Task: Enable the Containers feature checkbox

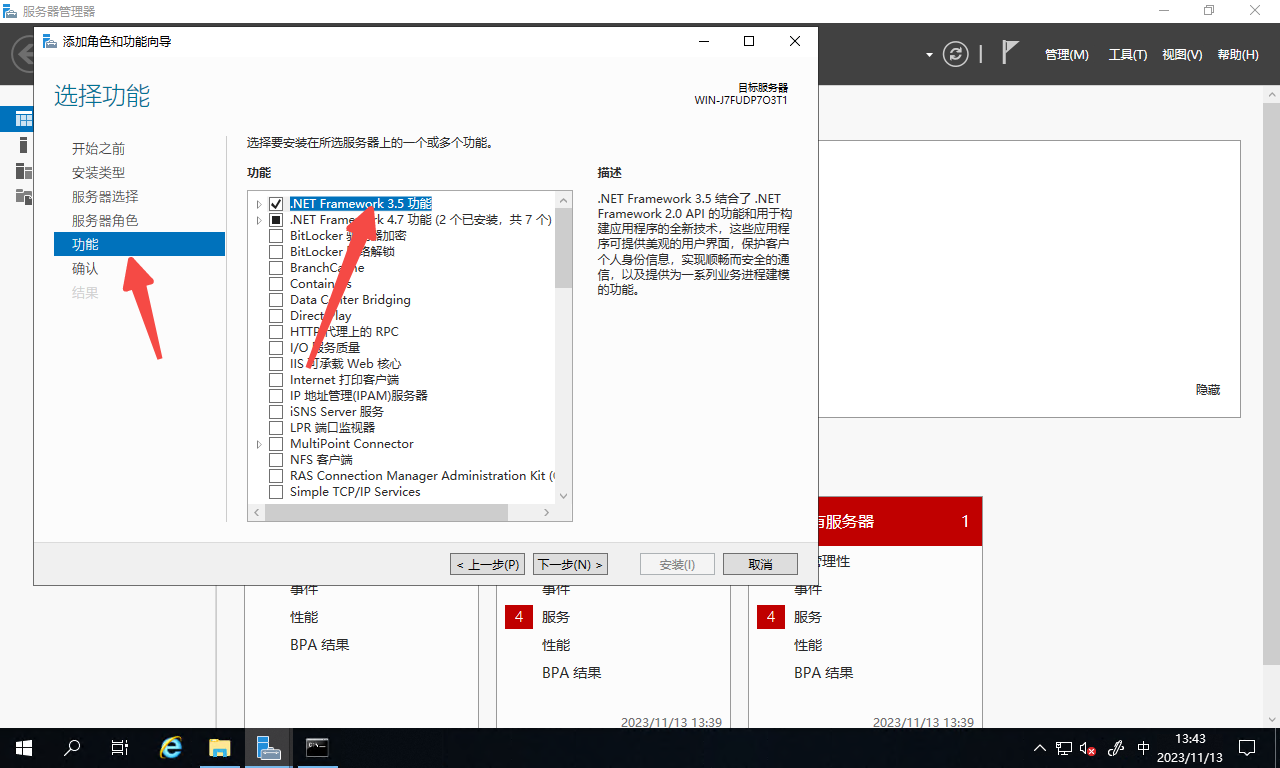Action: coord(276,284)
